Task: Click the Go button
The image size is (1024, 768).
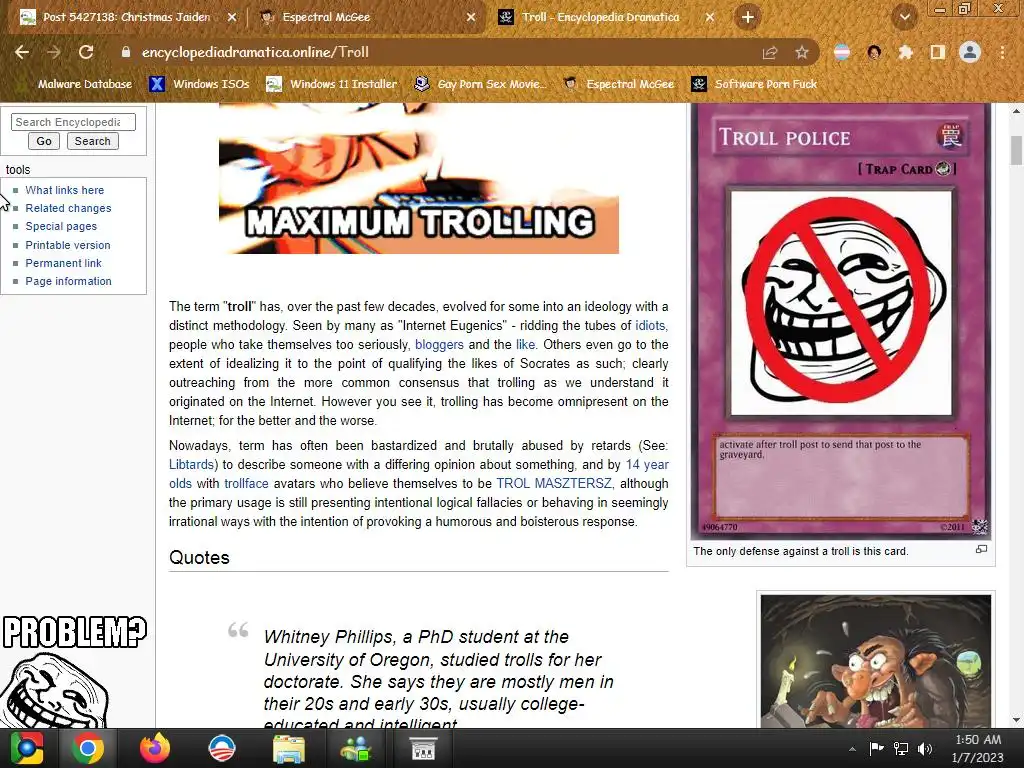Action: [44, 141]
